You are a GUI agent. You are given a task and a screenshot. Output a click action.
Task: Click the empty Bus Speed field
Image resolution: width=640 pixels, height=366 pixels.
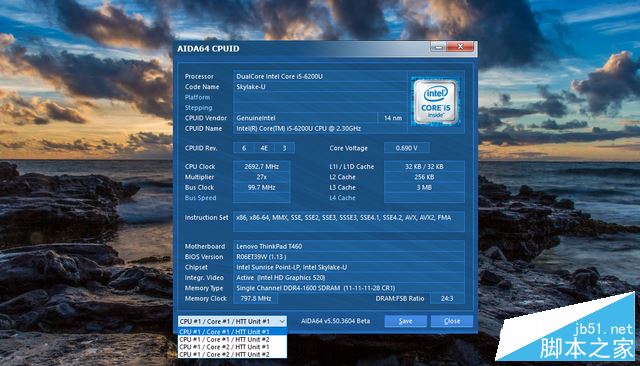(x=262, y=198)
